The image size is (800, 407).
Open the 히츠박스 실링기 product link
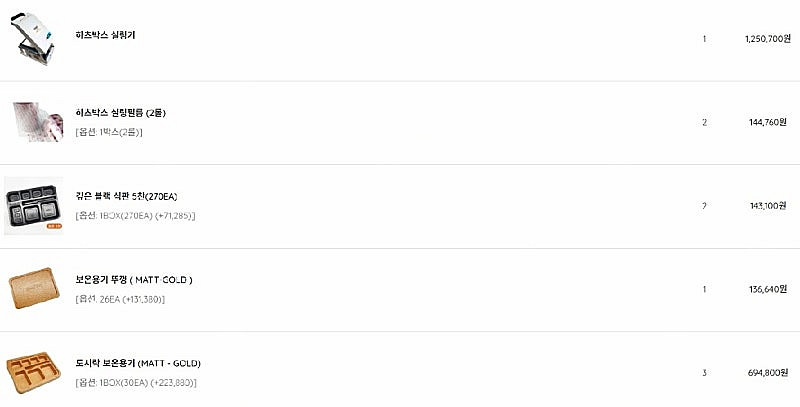click(106, 35)
